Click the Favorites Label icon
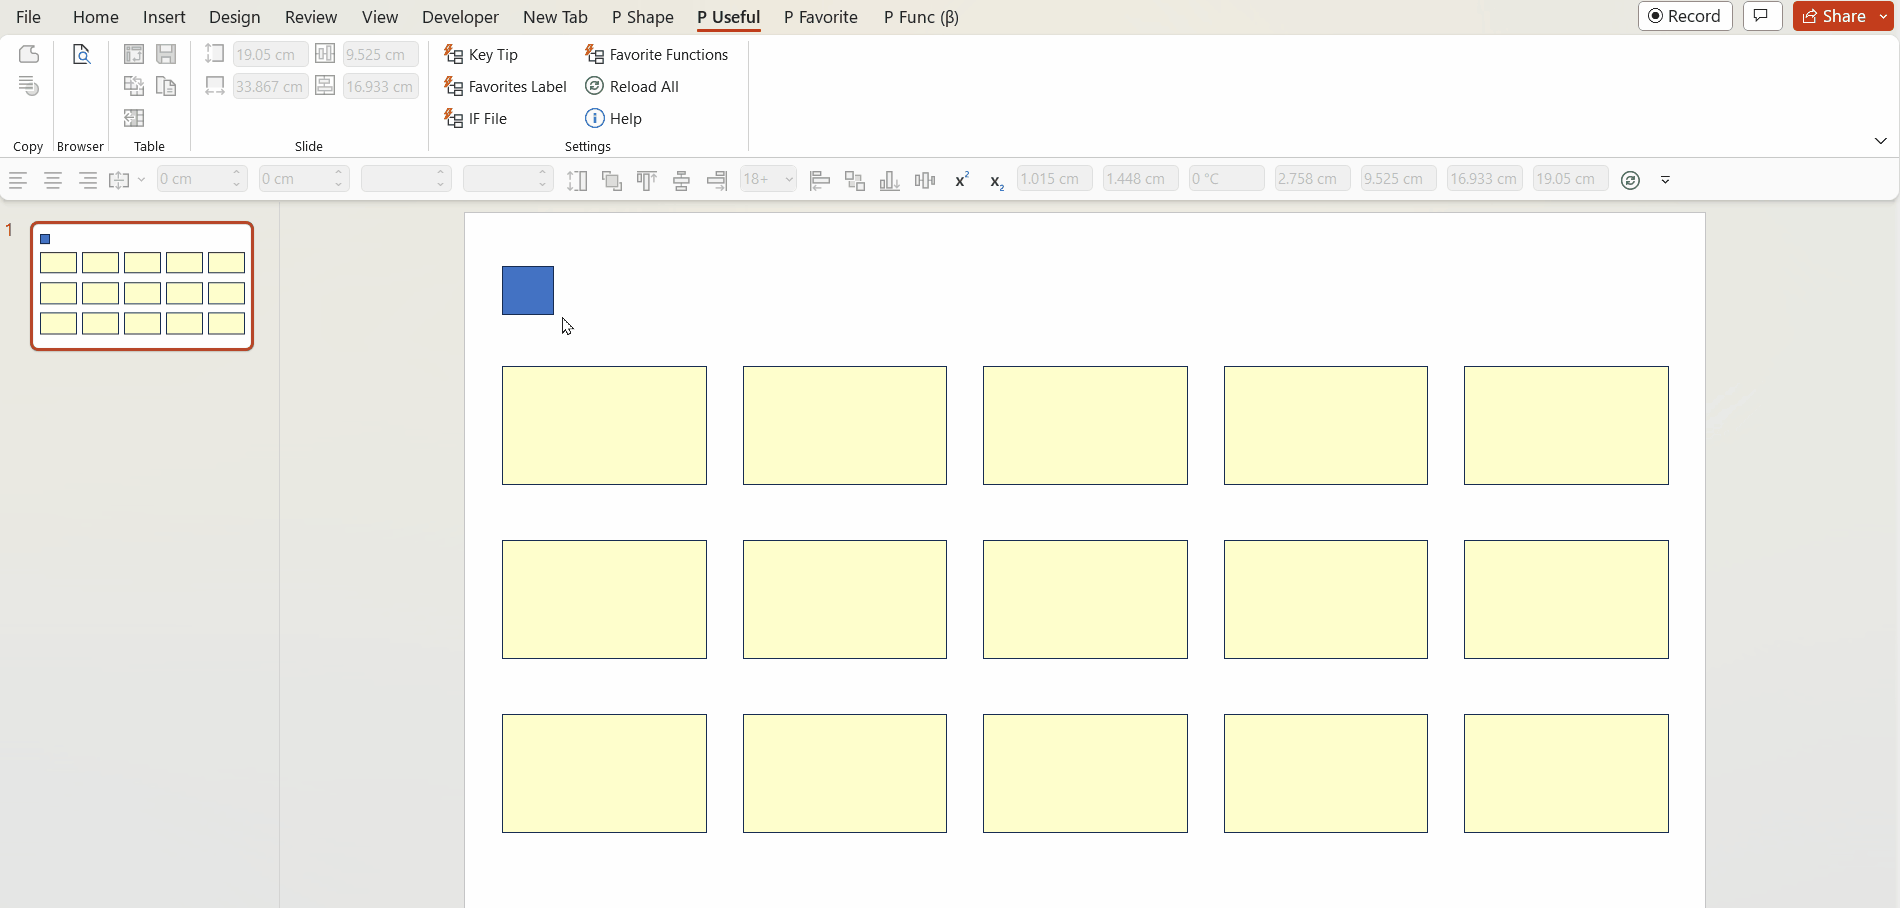The width and height of the screenshot is (1900, 908). tap(454, 87)
